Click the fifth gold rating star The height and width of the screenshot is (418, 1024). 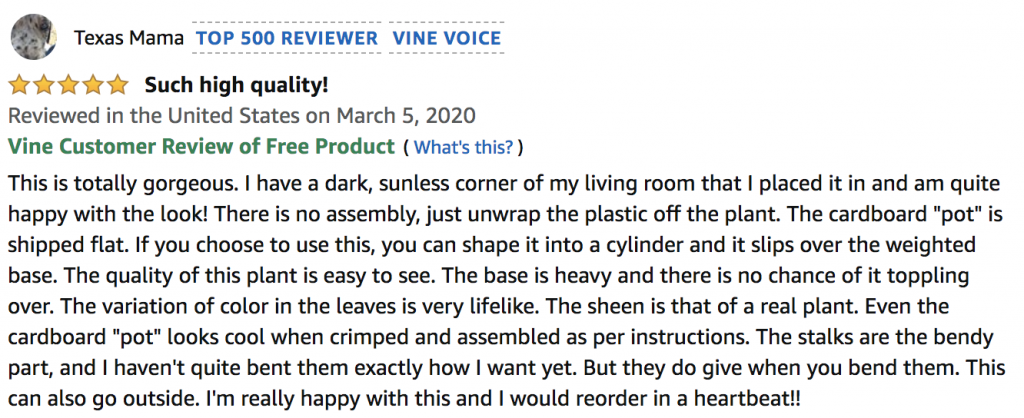[x=117, y=85]
